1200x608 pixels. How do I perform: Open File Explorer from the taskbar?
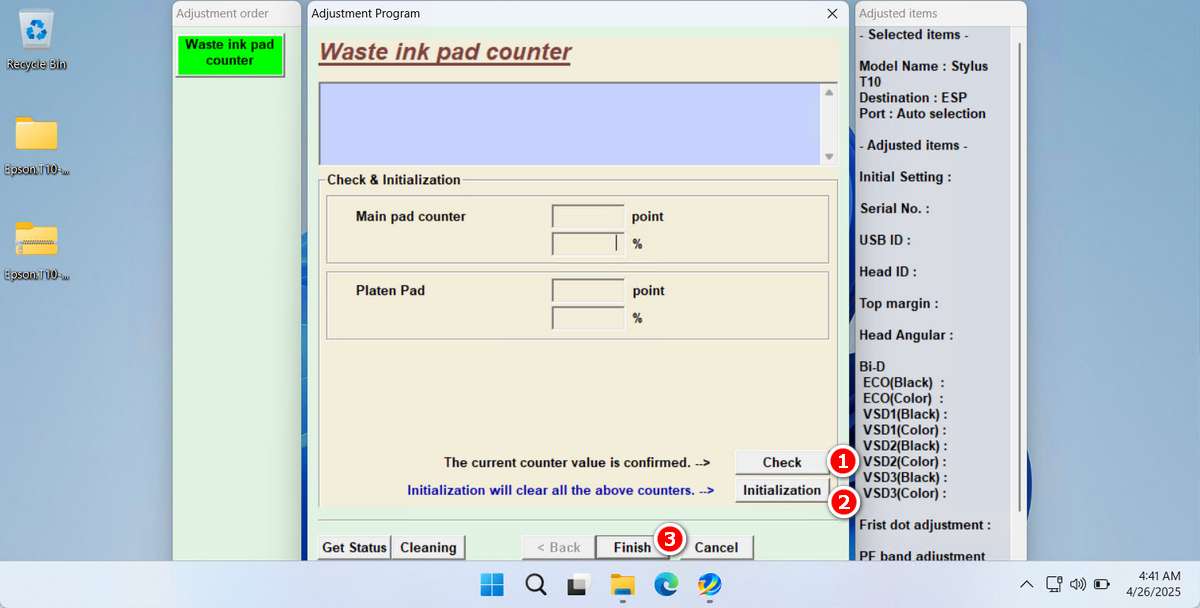click(x=622, y=584)
